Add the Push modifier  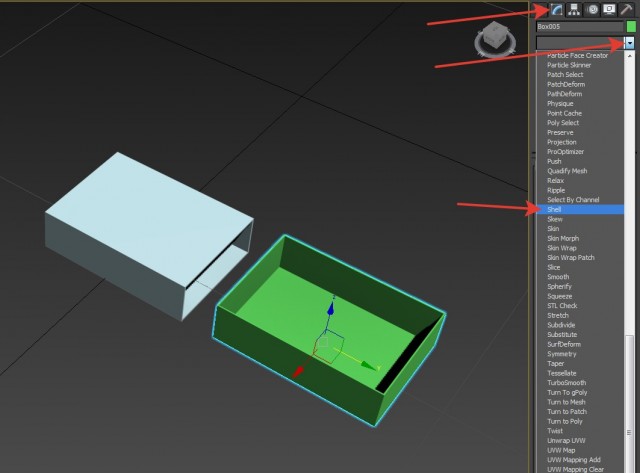point(554,162)
